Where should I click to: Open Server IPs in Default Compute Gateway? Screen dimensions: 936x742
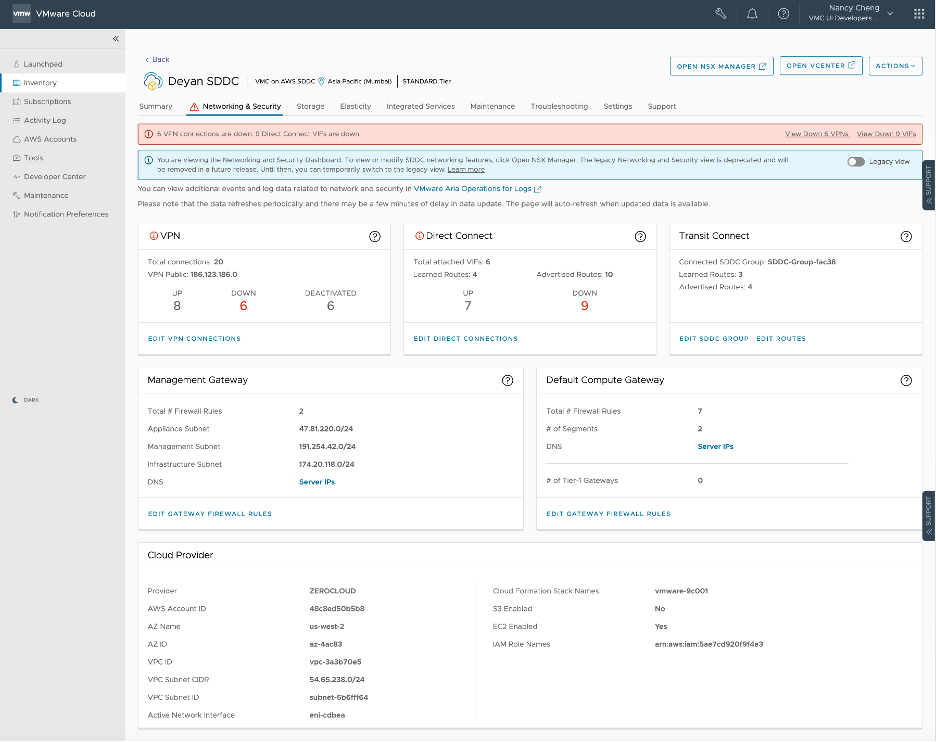(715, 447)
